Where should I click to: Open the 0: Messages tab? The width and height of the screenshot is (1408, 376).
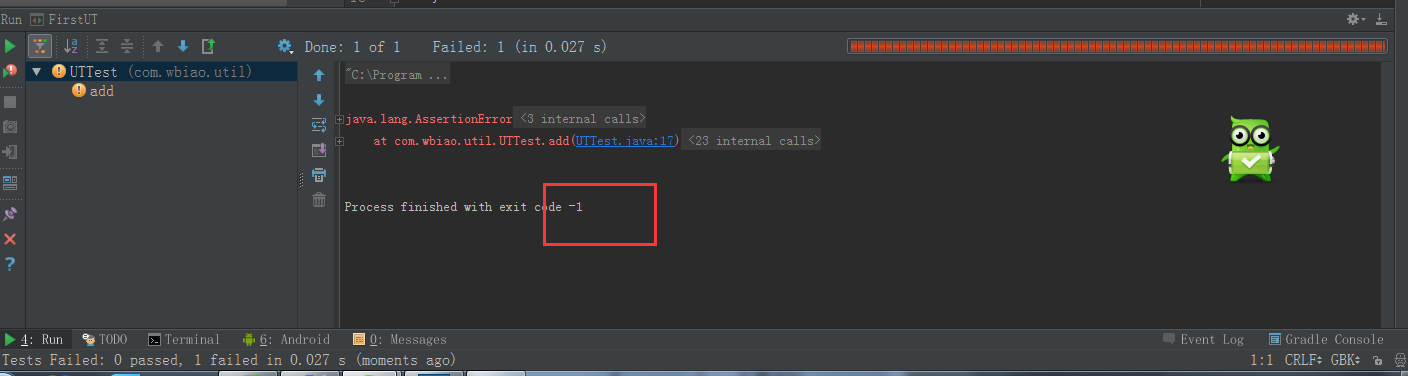tap(400, 339)
